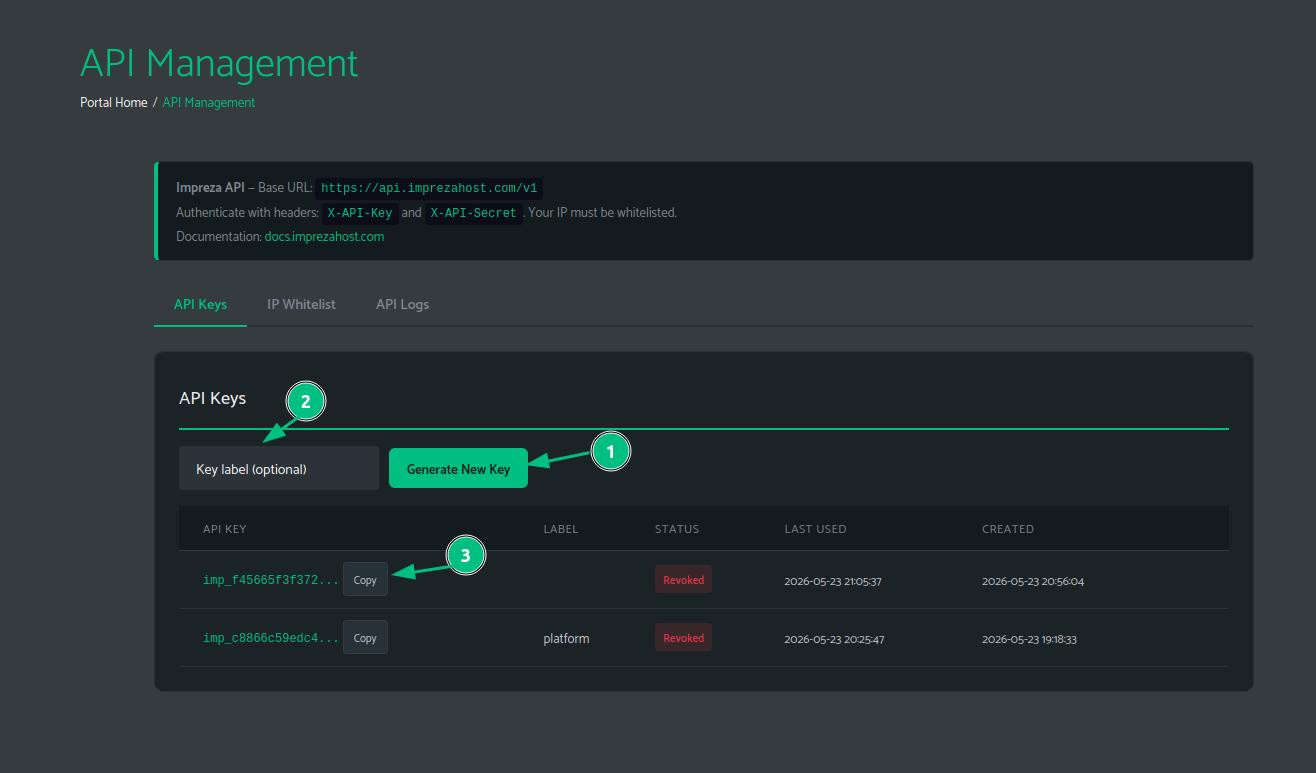Click created time 2026-05-23 19:18:33

(1029, 639)
